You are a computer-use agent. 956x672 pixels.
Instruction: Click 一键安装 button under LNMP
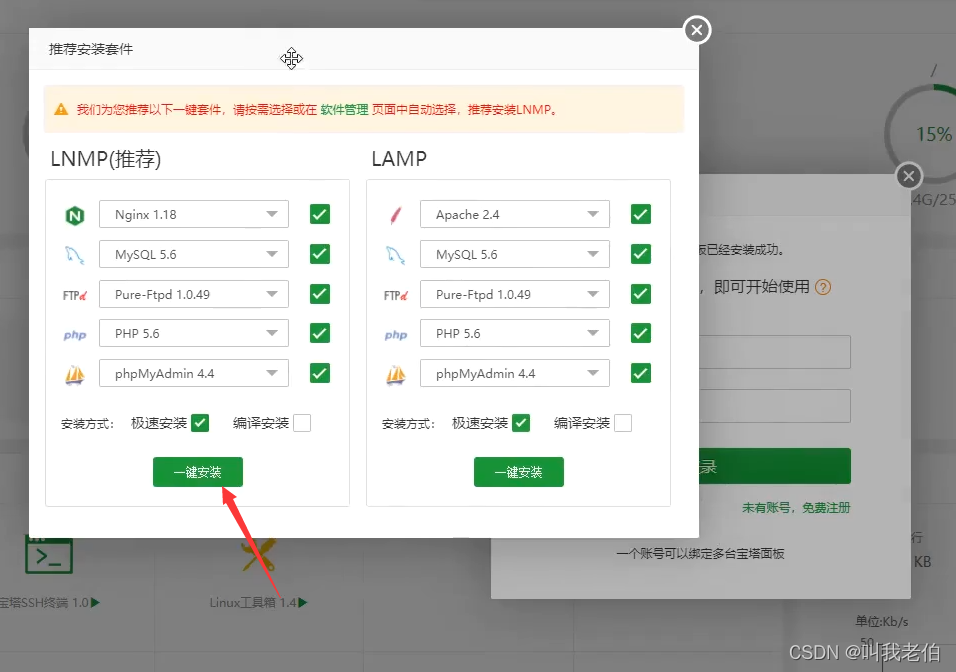pos(198,472)
